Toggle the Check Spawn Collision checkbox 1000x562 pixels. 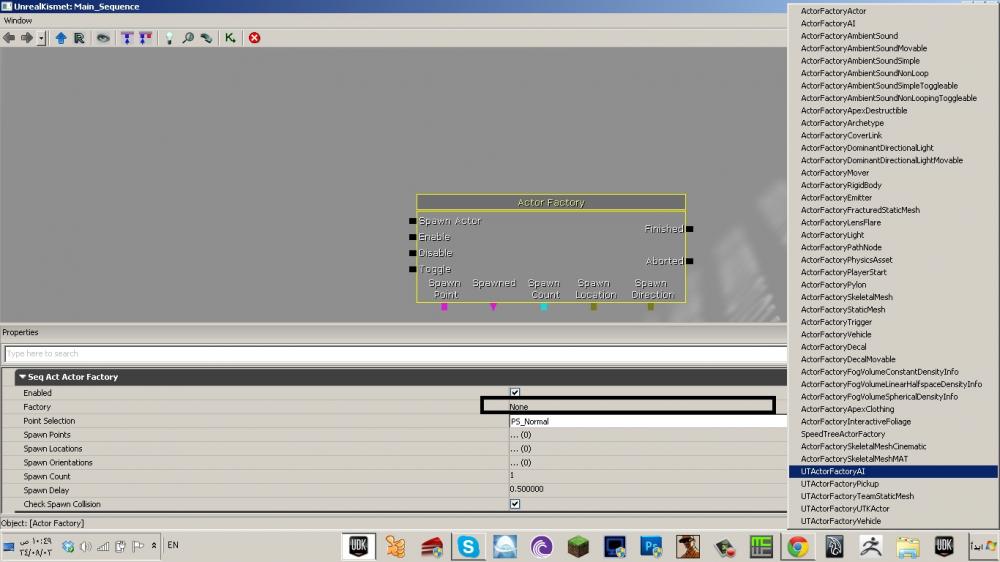515,504
